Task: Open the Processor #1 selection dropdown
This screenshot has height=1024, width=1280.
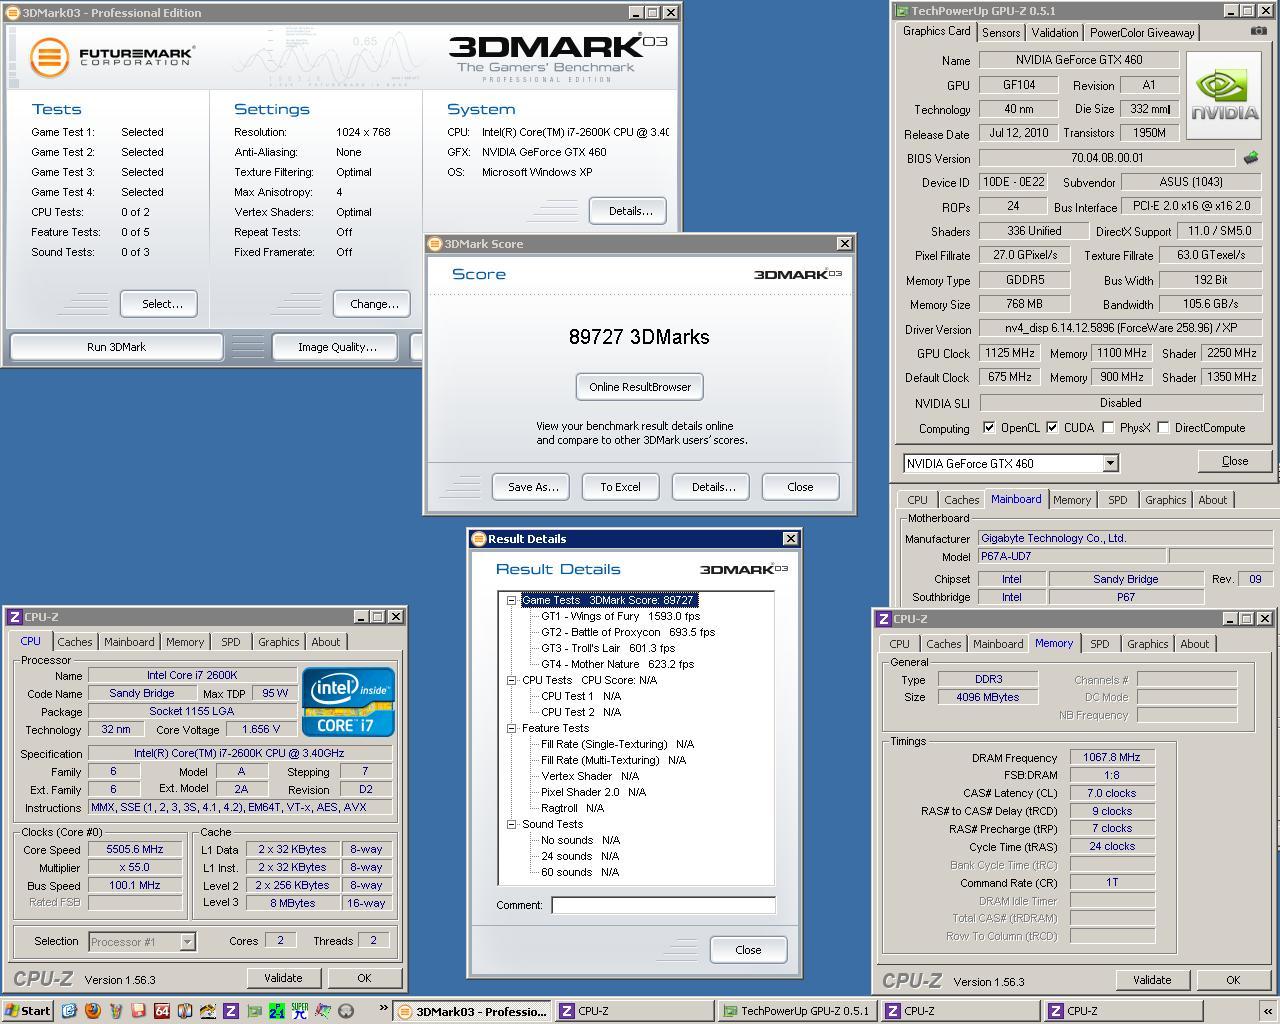Action: coord(187,941)
